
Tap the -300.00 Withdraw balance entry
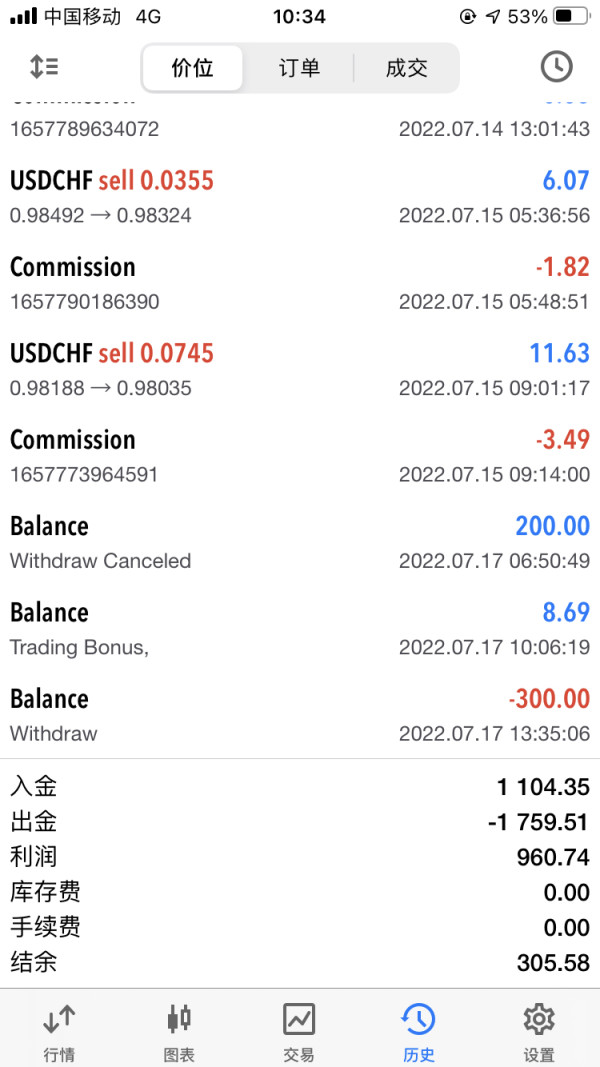[300, 714]
